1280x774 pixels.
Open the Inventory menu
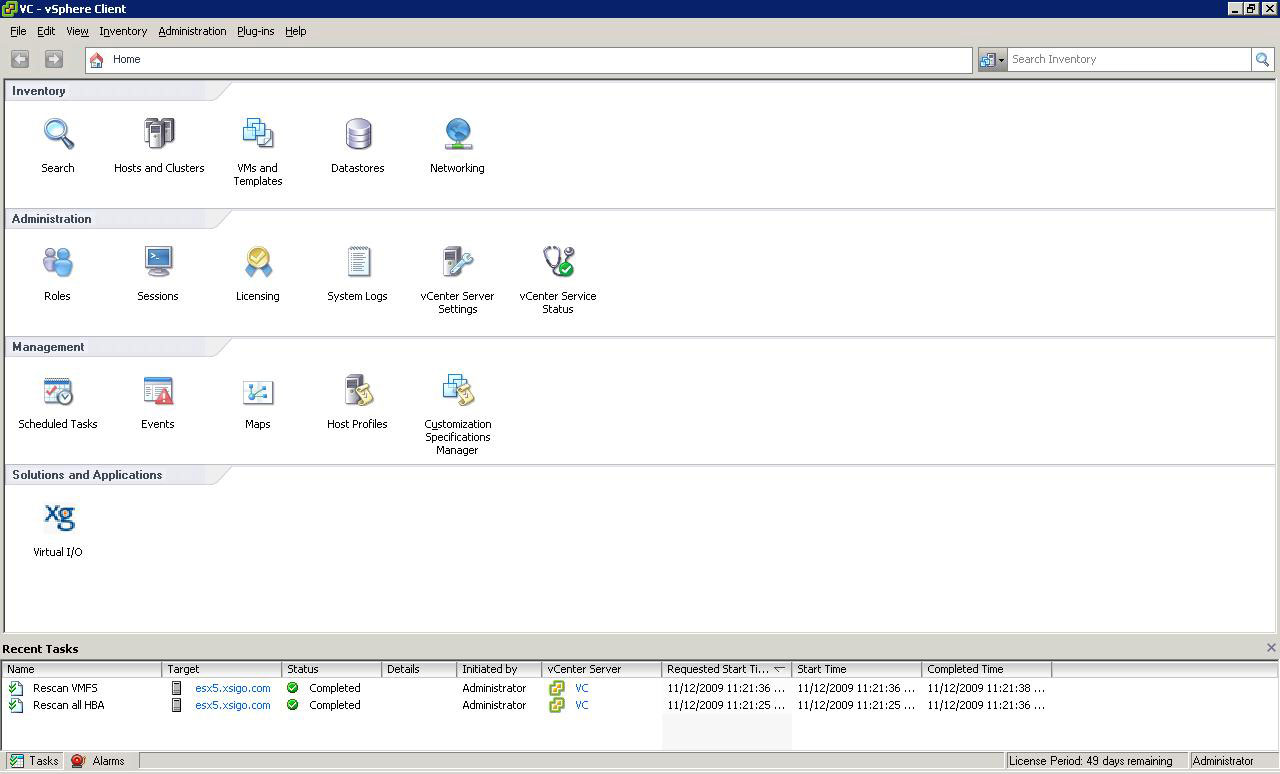[x=123, y=31]
